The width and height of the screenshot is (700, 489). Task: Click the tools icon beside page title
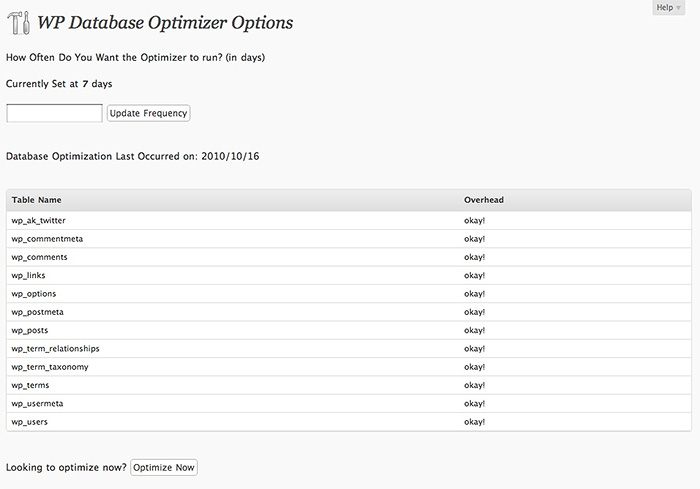point(19,23)
